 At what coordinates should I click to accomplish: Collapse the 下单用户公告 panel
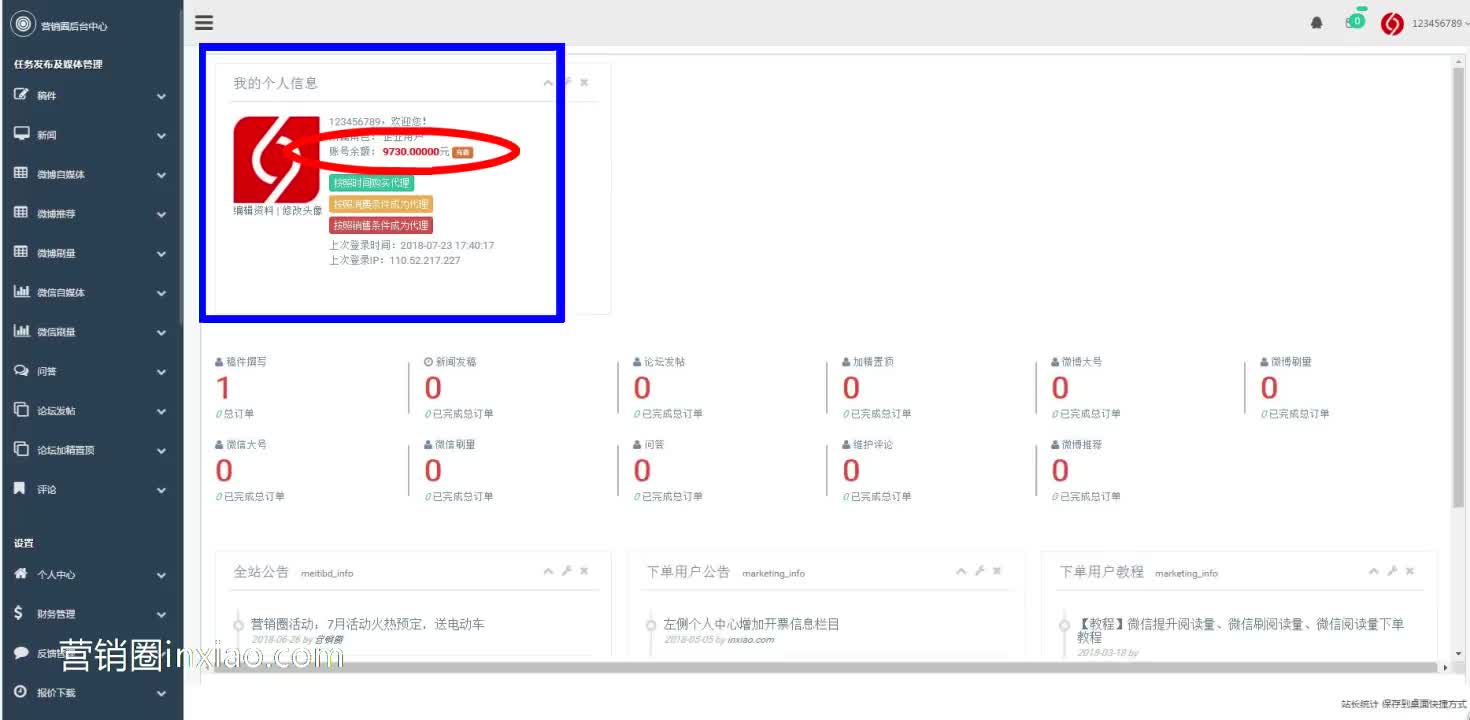[961, 571]
